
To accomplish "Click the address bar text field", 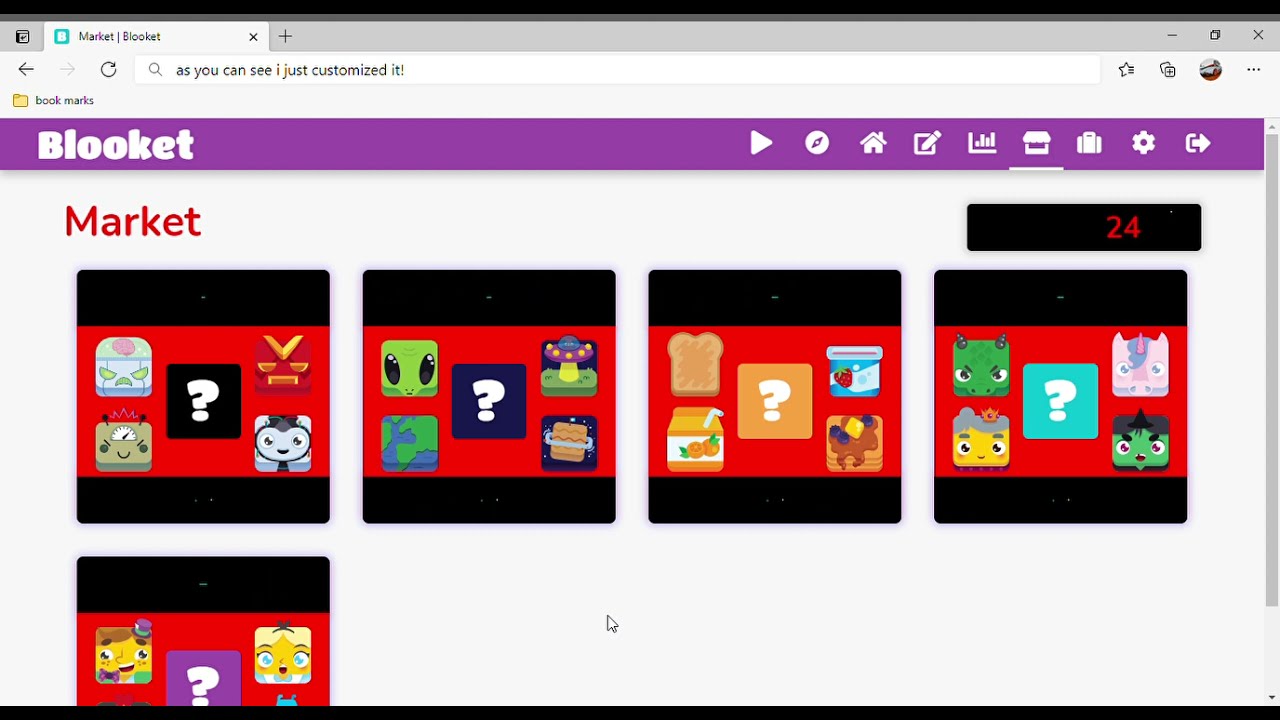I will pyautogui.click(x=618, y=70).
